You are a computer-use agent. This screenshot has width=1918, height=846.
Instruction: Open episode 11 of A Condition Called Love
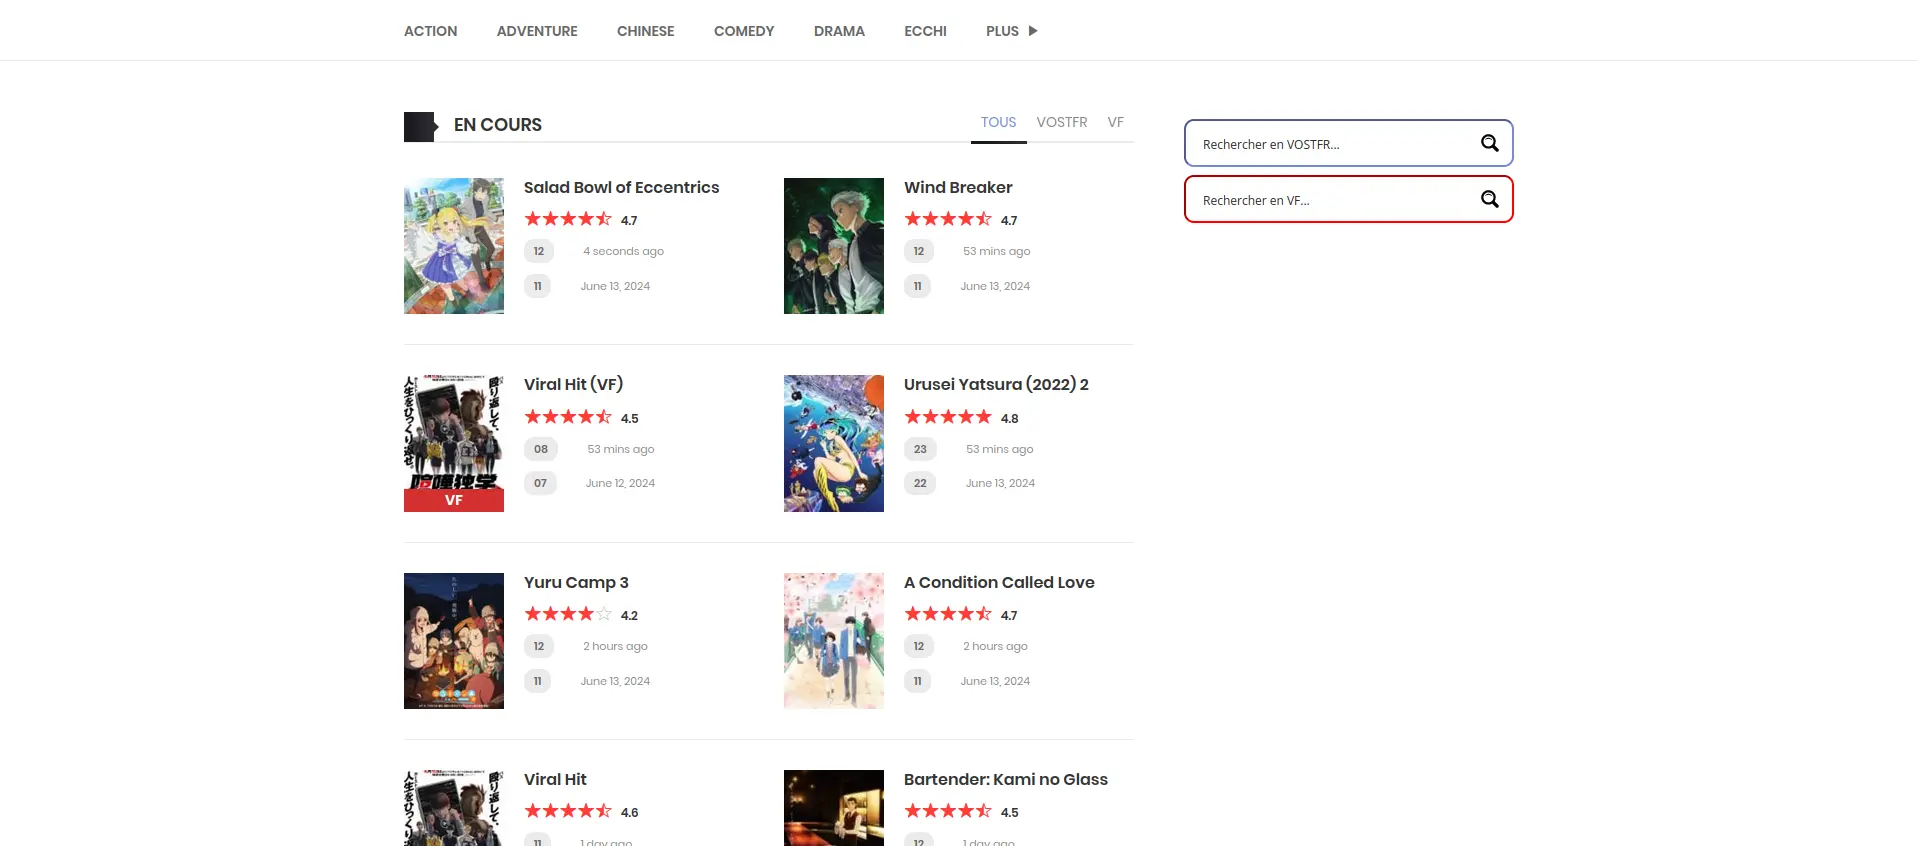917,681
